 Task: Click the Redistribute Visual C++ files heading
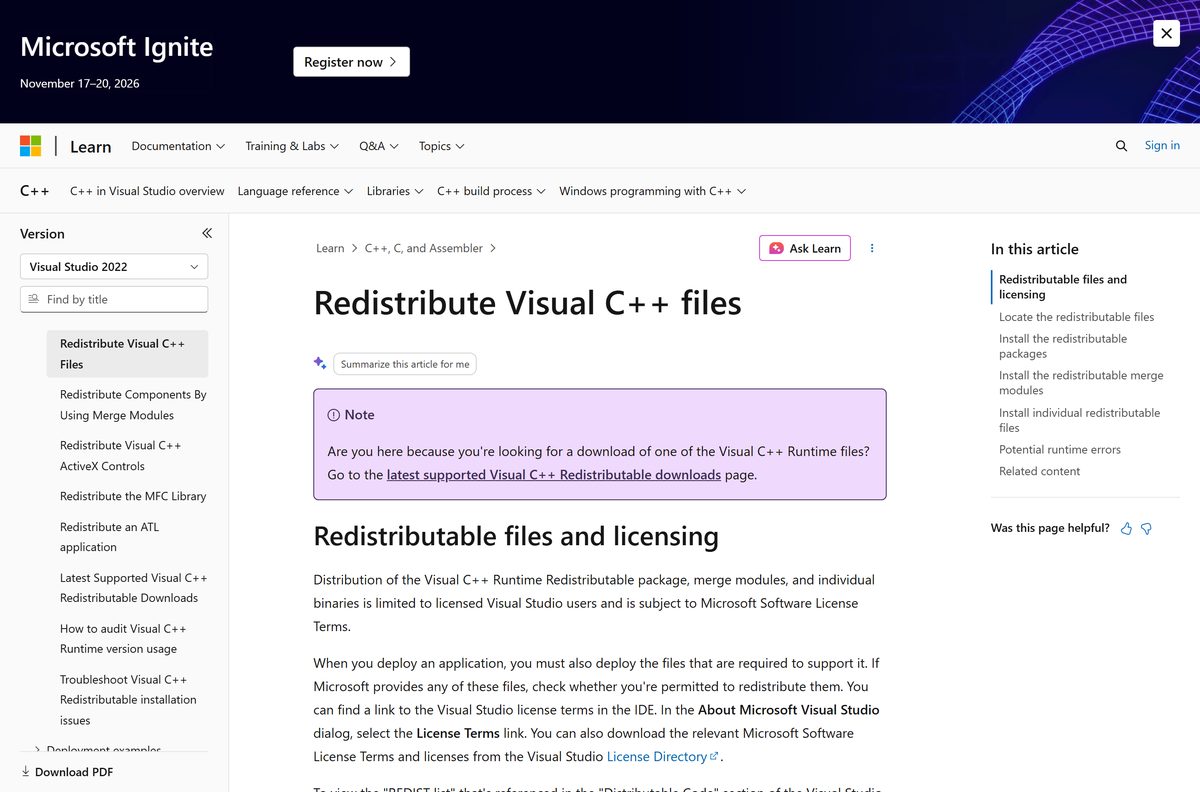528,303
